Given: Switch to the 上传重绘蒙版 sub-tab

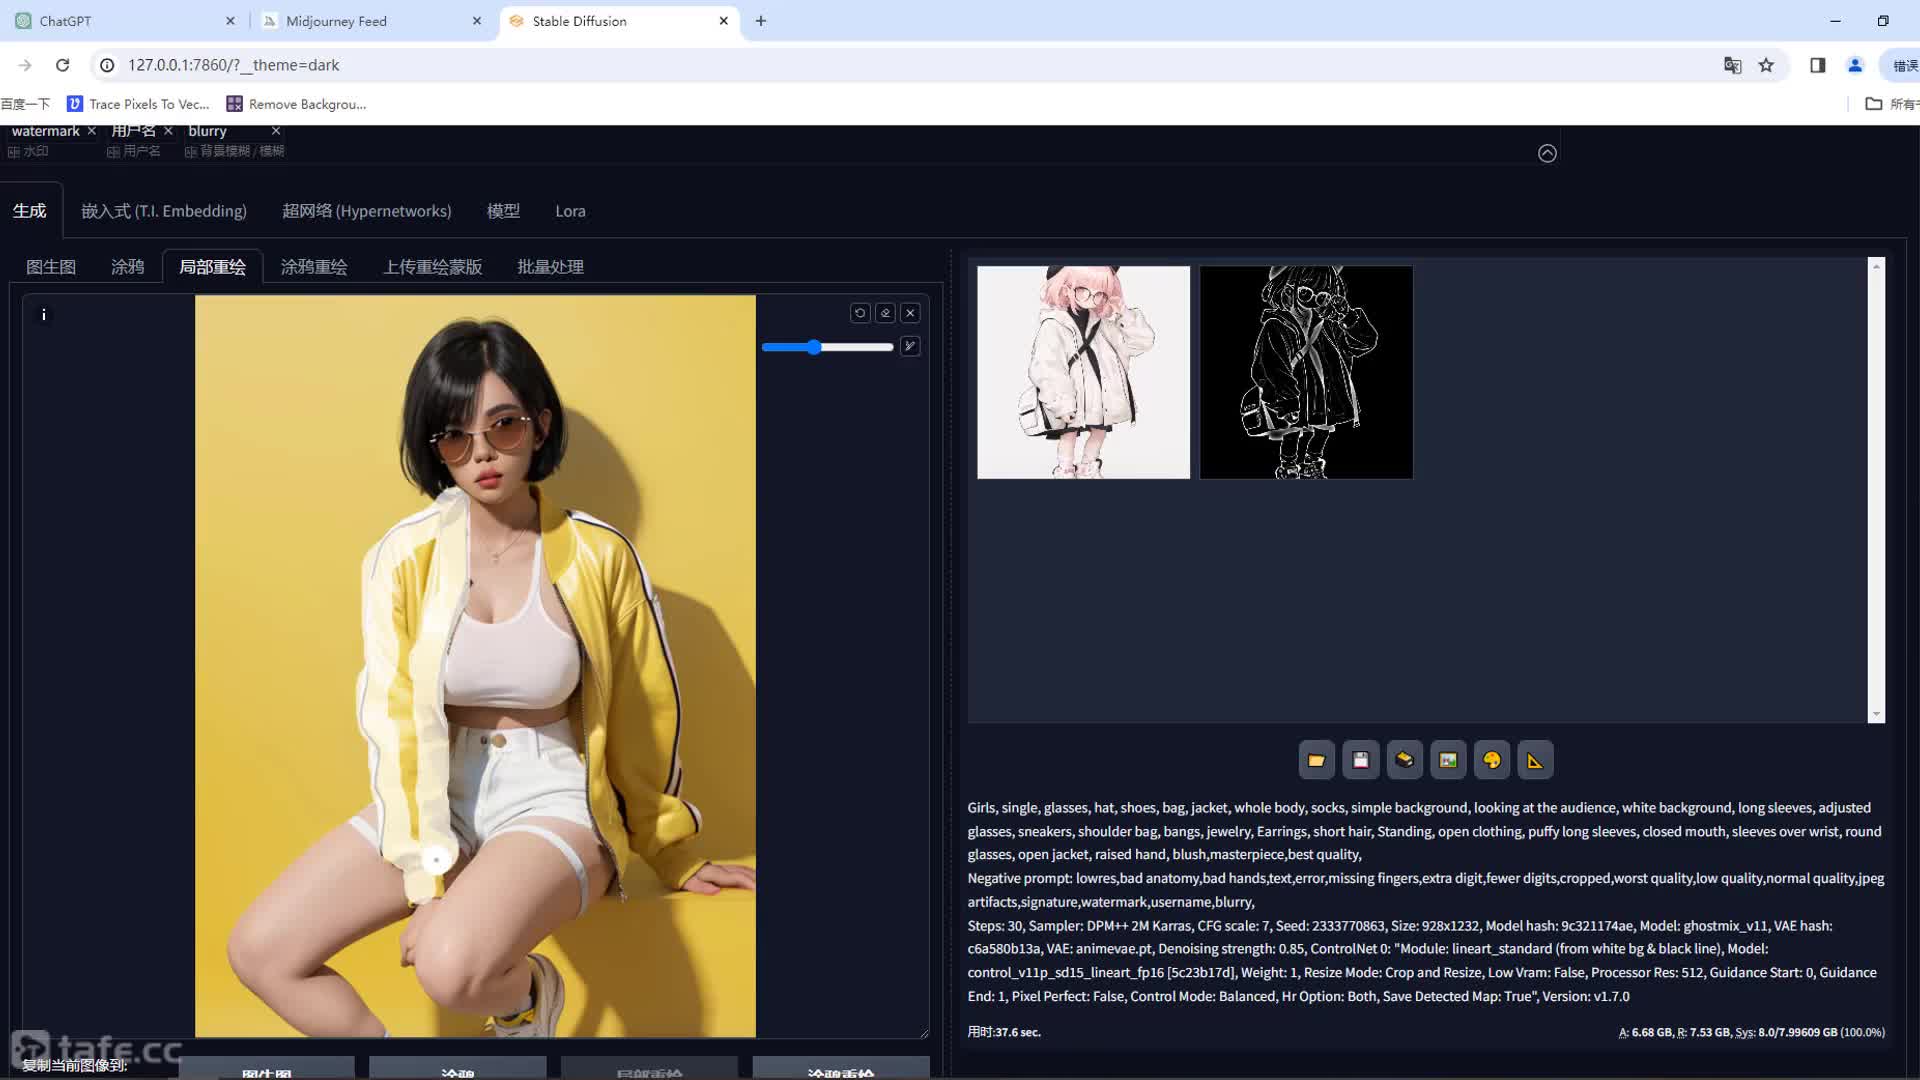Looking at the screenshot, I should point(432,267).
